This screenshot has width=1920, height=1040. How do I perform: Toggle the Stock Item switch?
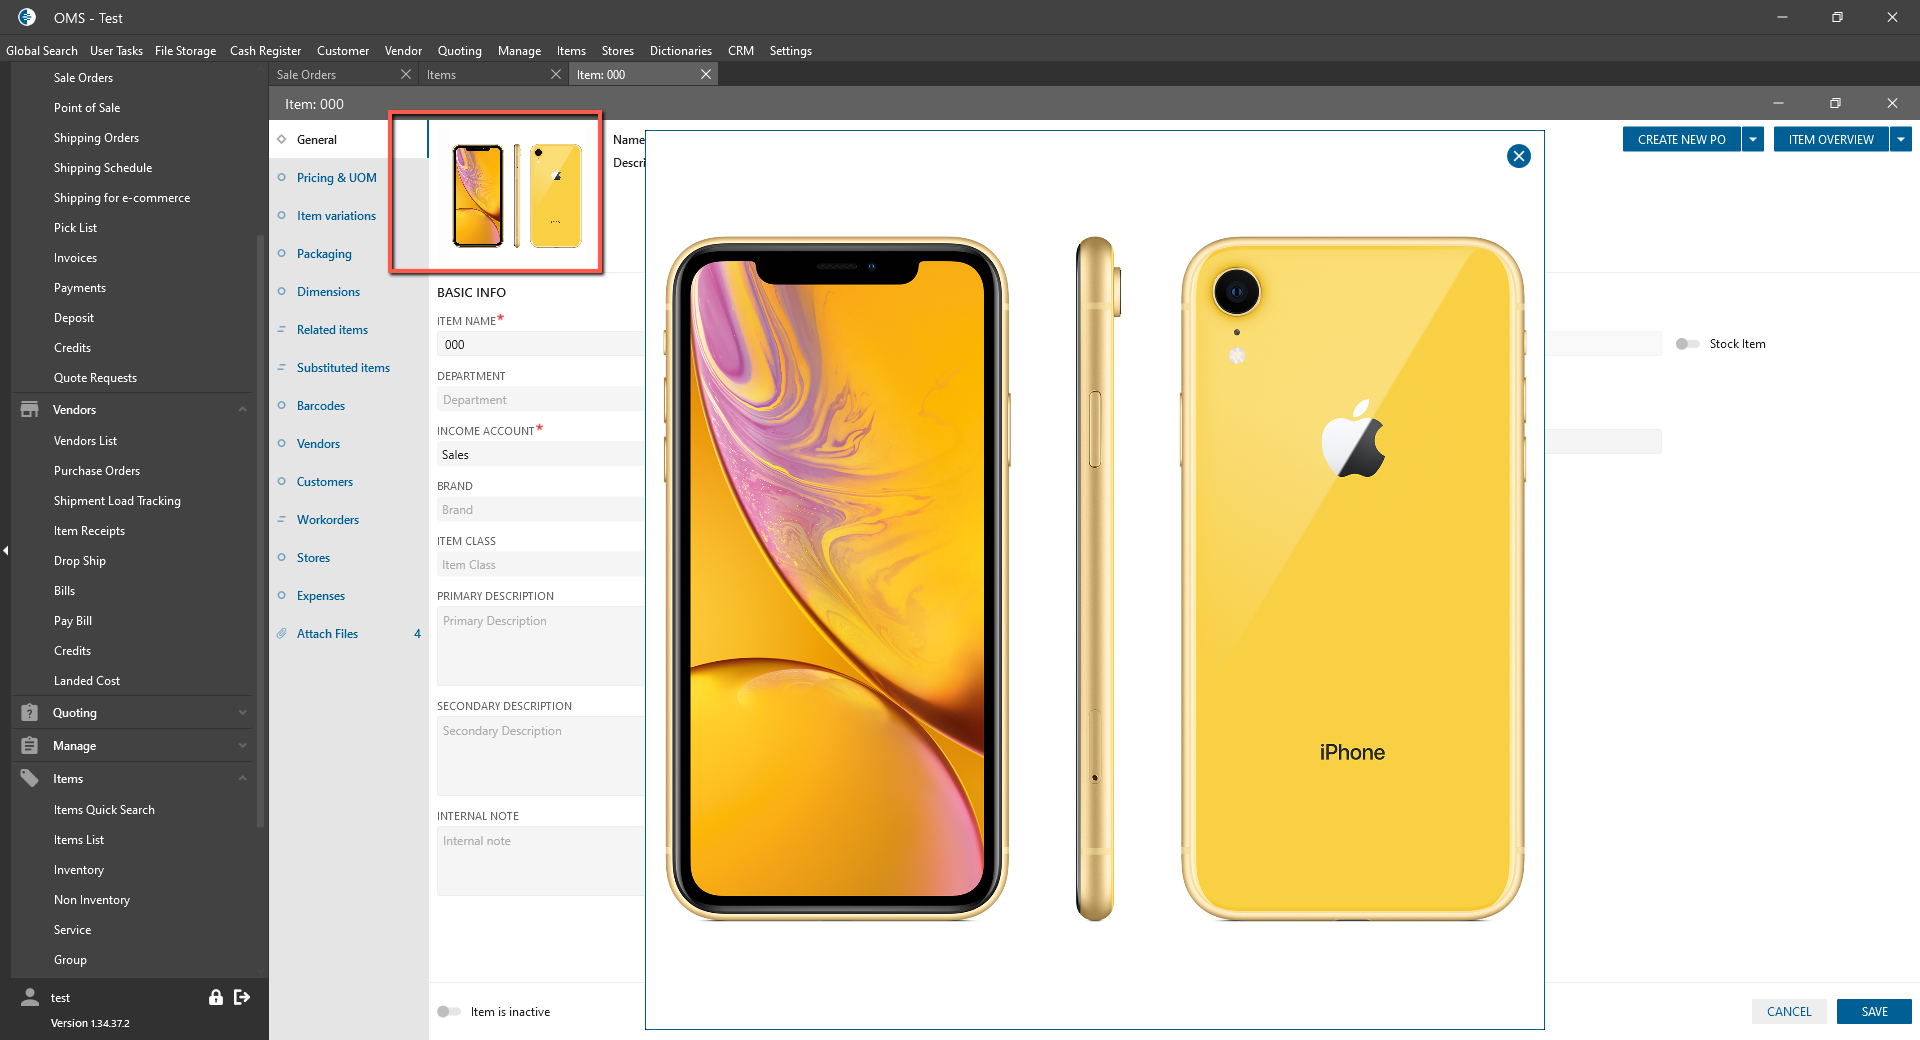click(1687, 343)
